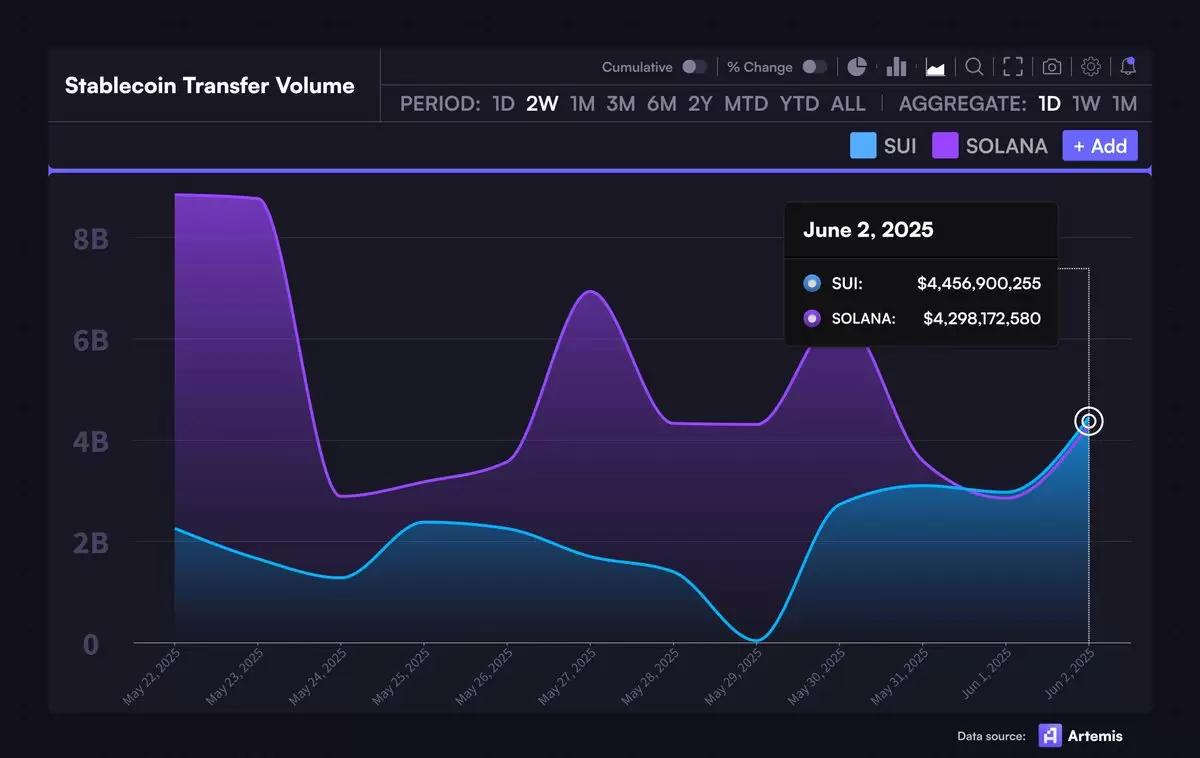Click the May 29, 2025 axis label
The width and height of the screenshot is (1200, 758).
point(733,678)
